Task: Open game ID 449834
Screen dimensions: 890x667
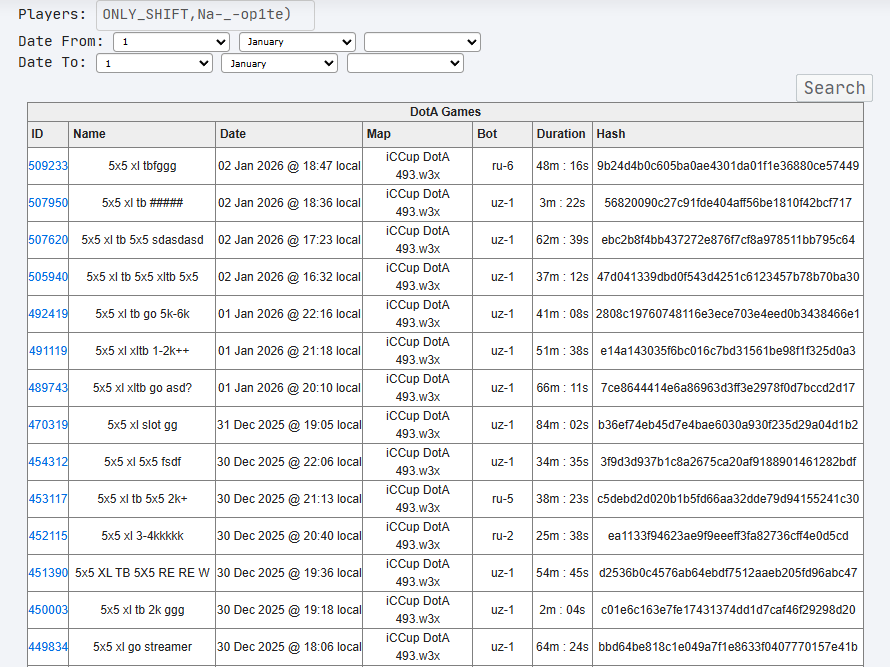Action: coord(48,647)
